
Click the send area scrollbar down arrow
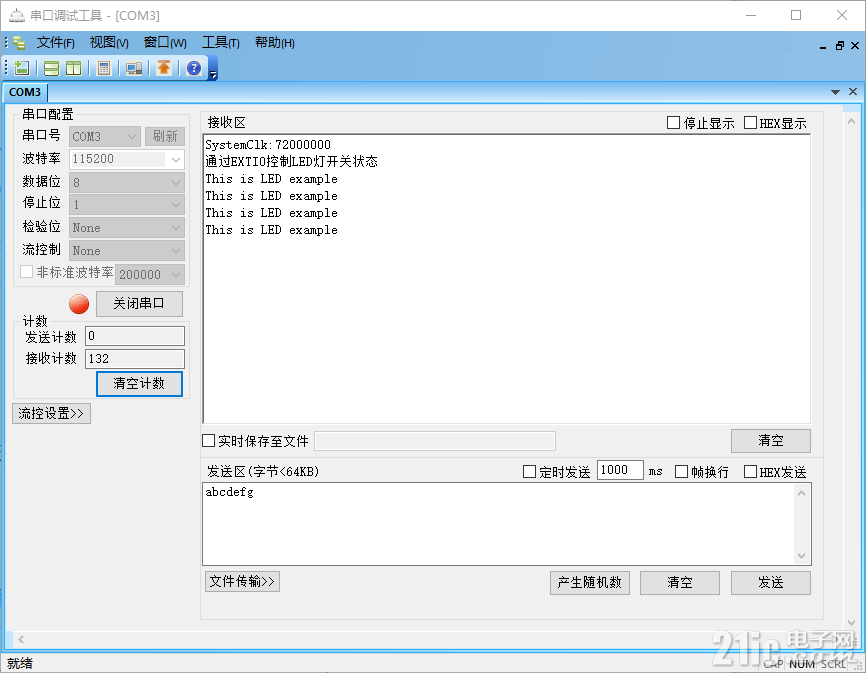[x=801, y=555]
